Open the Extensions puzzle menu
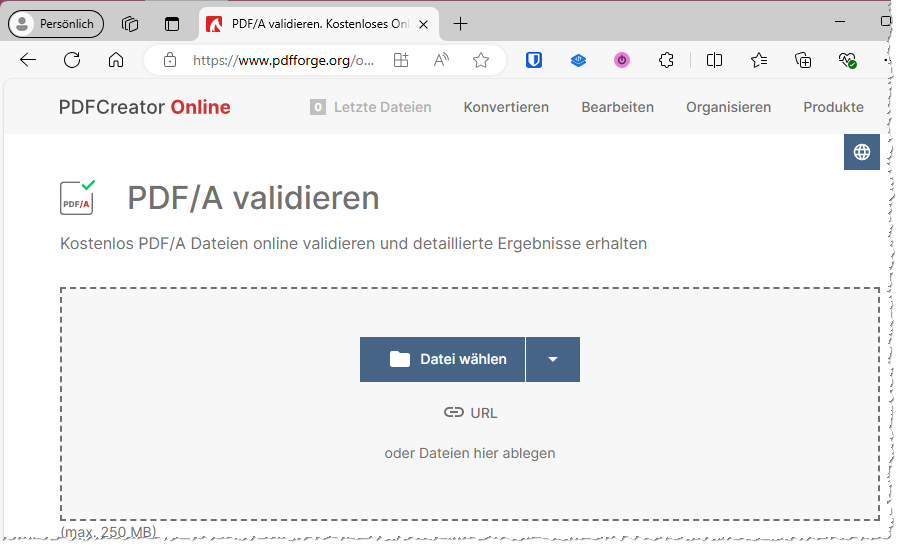898x547 pixels. tap(666, 60)
